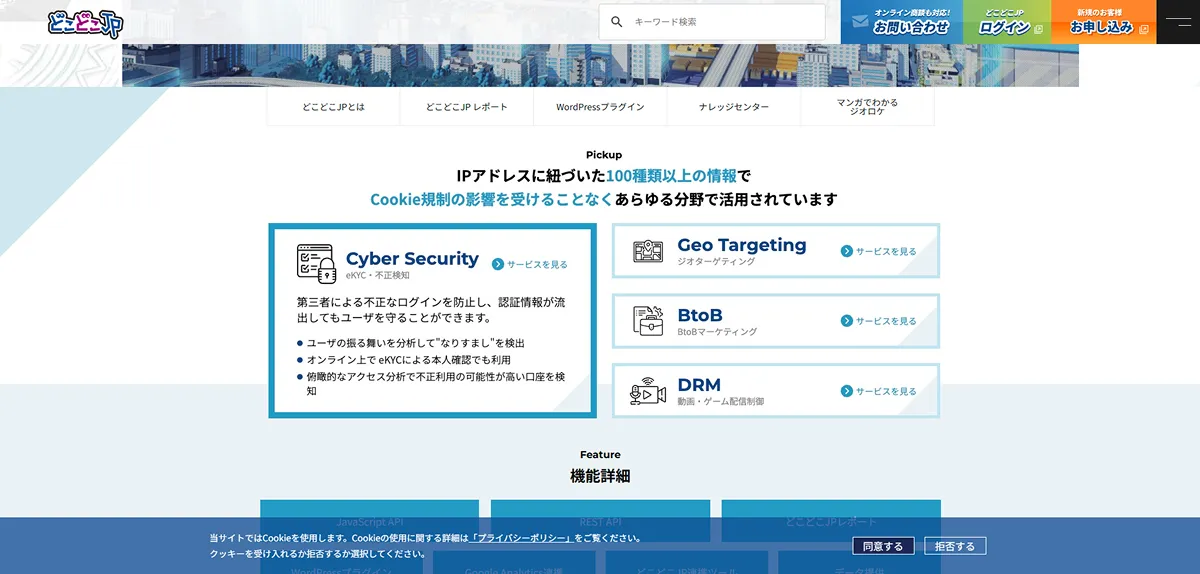This screenshot has height=574, width=1200.
Task: Click the BtoBマーケティング subtitle
Action: point(717,331)
